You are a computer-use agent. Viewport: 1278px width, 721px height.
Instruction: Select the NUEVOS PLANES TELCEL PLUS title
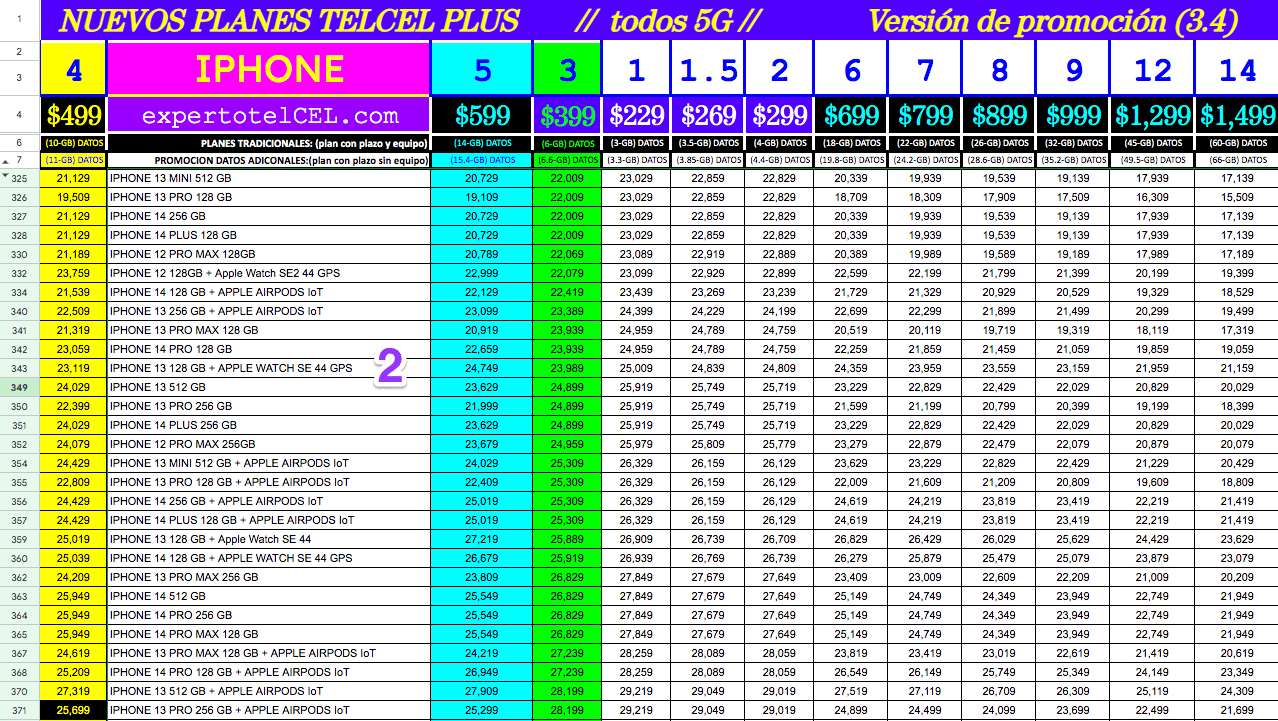click(x=289, y=20)
